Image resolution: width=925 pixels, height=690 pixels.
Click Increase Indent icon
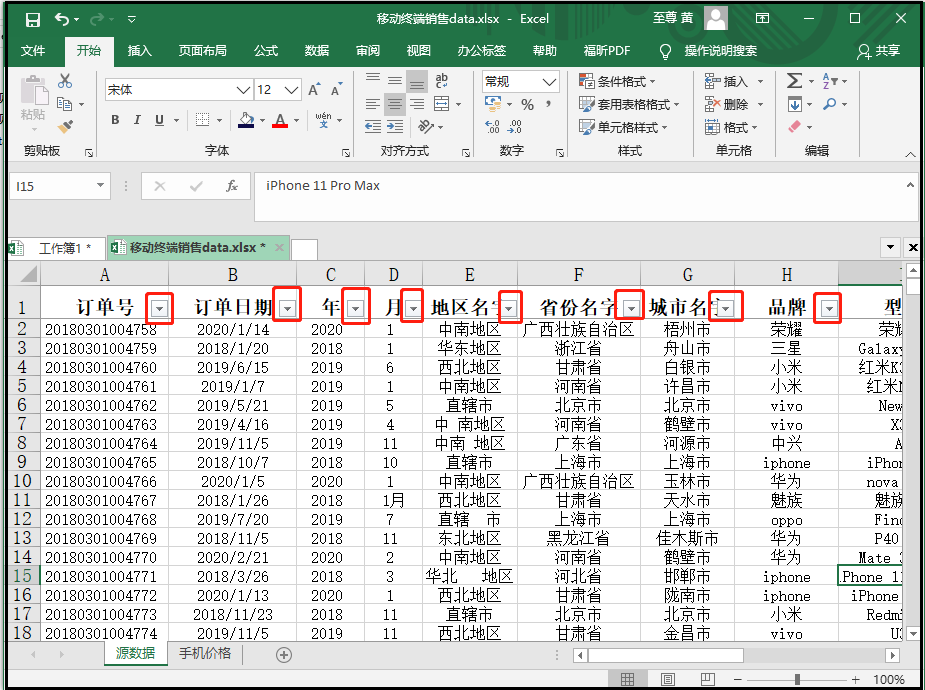pos(395,126)
